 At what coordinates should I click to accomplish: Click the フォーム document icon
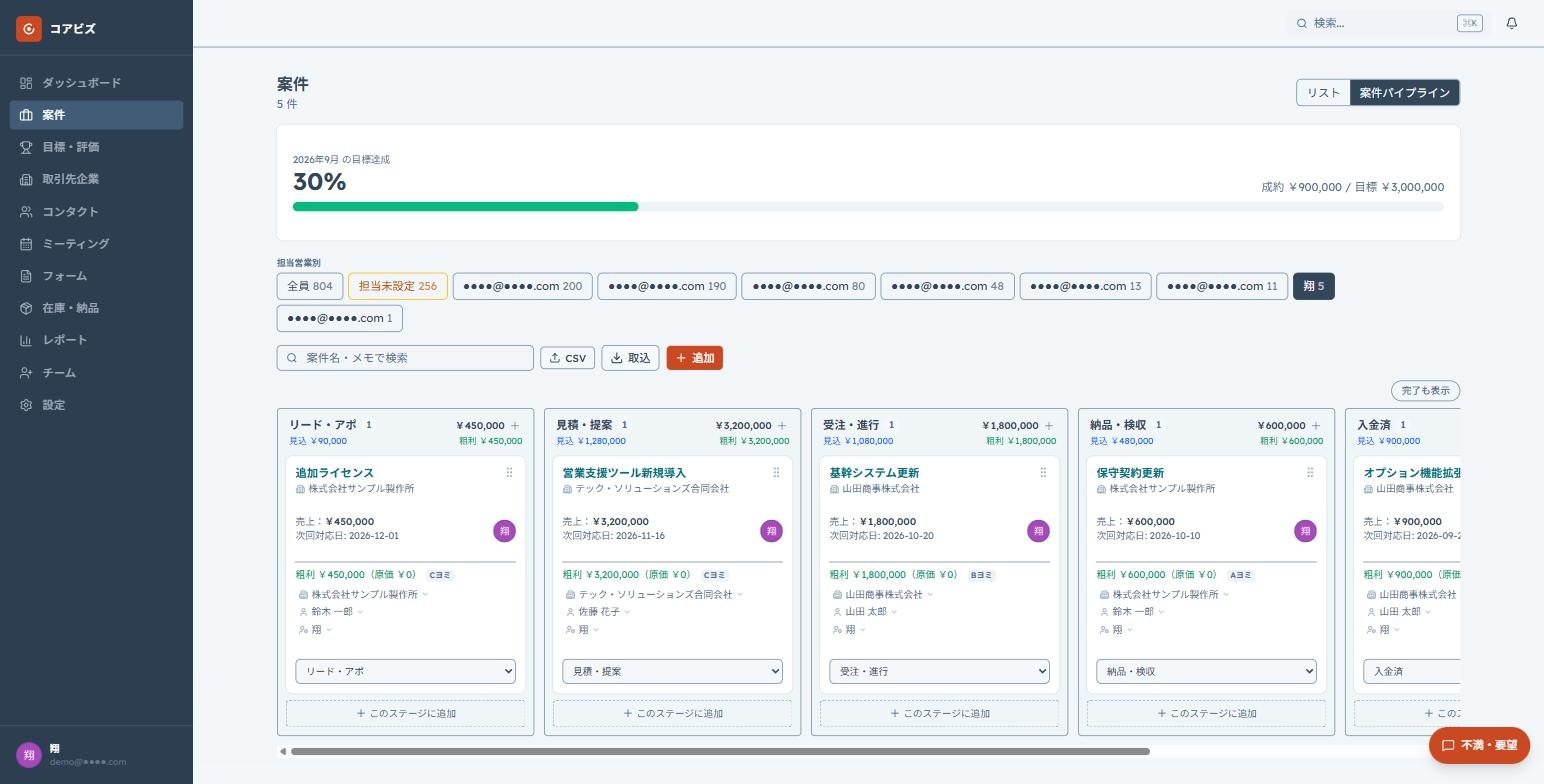coord(26,276)
